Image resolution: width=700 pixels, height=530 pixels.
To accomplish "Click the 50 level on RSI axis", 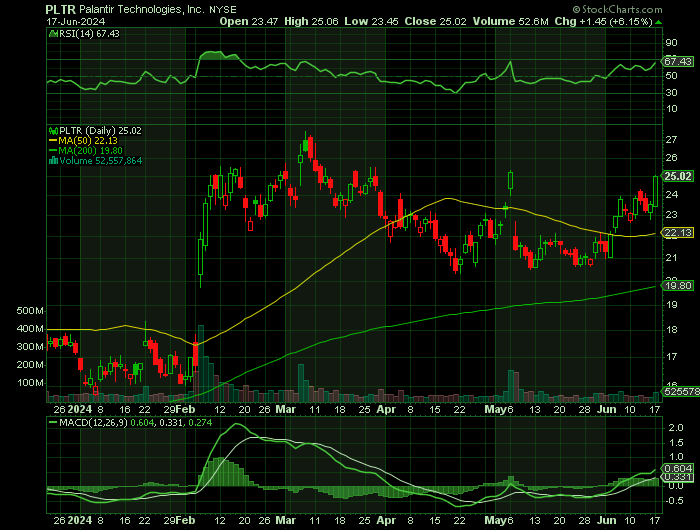I will coord(671,76).
